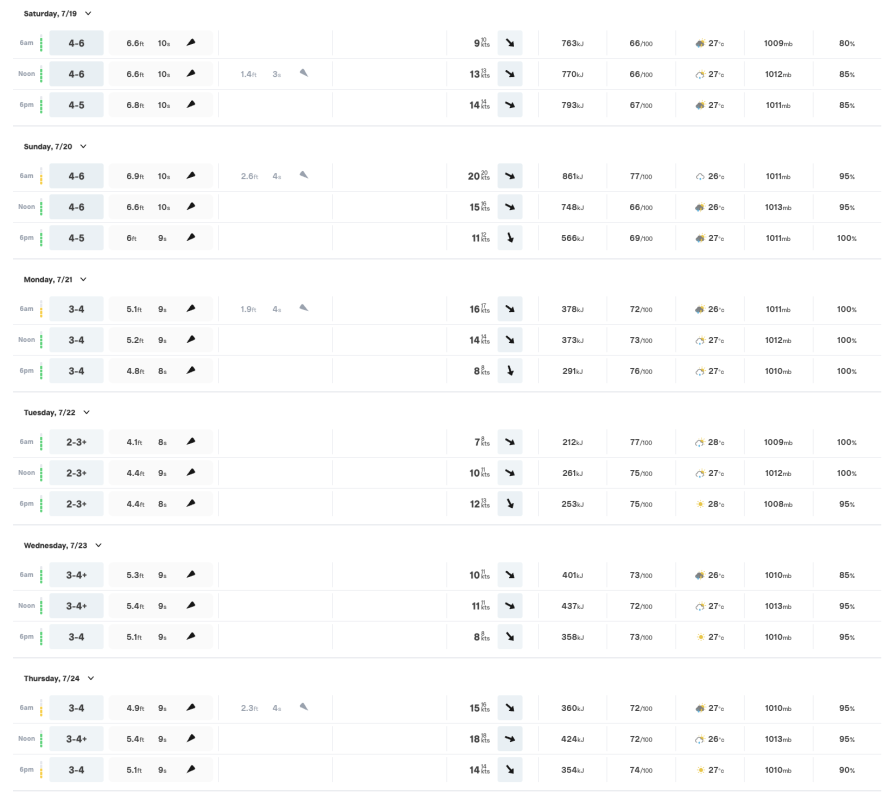This screenshot has width=891, height=800.
Task: Click the 861kJ energy value on Sunday
Action: click(573, 176)
